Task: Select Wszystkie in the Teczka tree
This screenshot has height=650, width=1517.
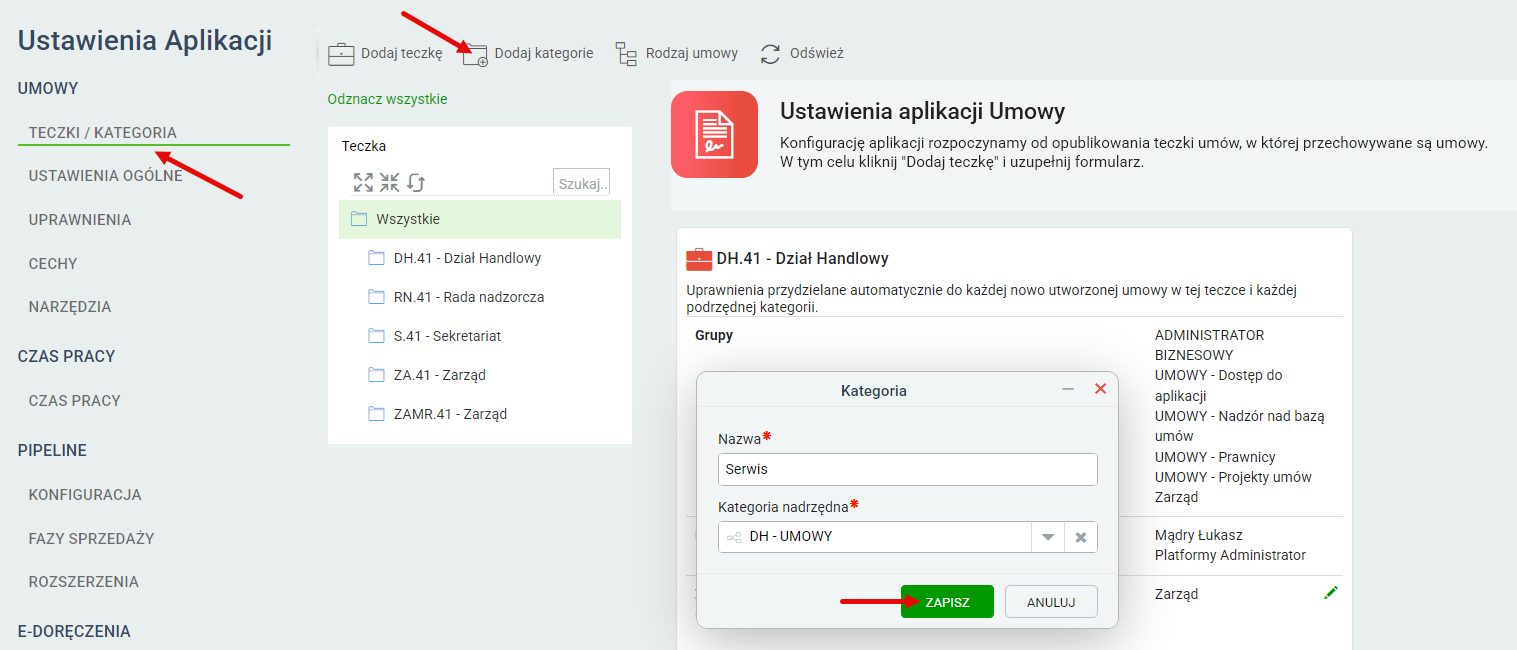Action: 480,219
